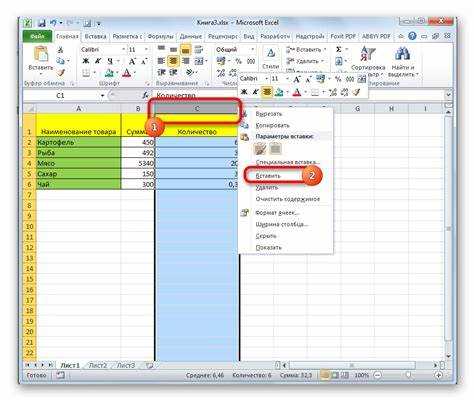Image resolution: width=474 pixels, height=401 pixels.
Task: Click the AutoSum sigma icon
Action: coord(339,49)
